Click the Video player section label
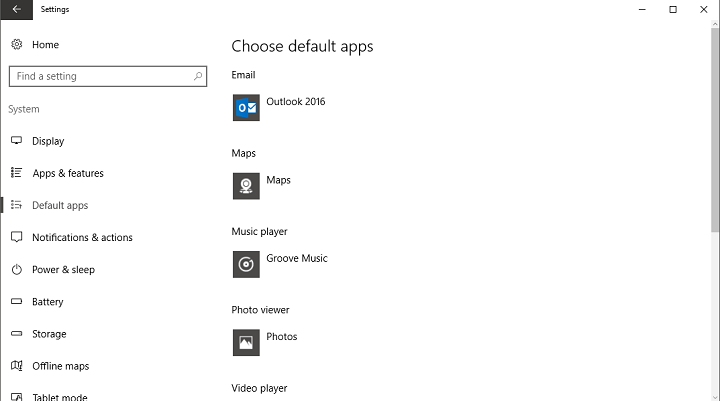The image size is (720, 401). pyautogui.click(x=259, y=388)
